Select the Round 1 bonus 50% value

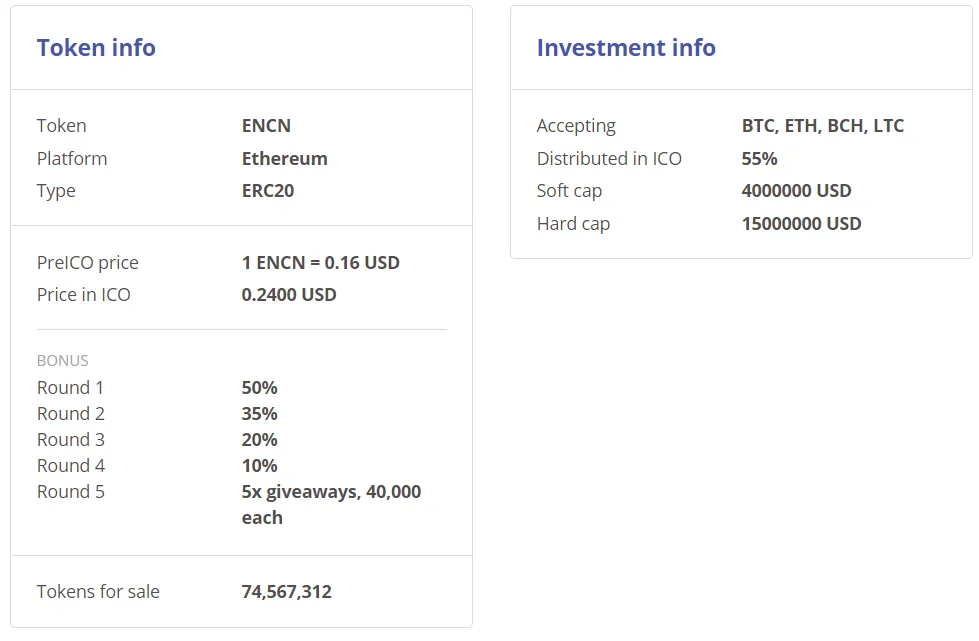[x=260, y=388]
